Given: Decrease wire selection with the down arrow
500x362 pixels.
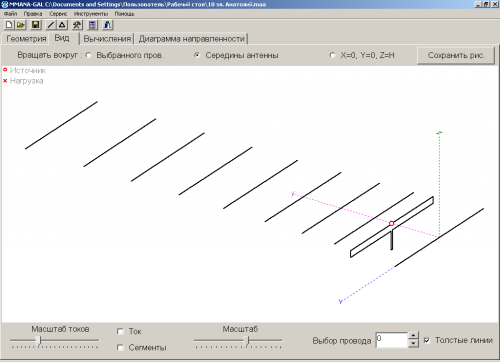Looking at the screenshot, I should coord(413,343).
